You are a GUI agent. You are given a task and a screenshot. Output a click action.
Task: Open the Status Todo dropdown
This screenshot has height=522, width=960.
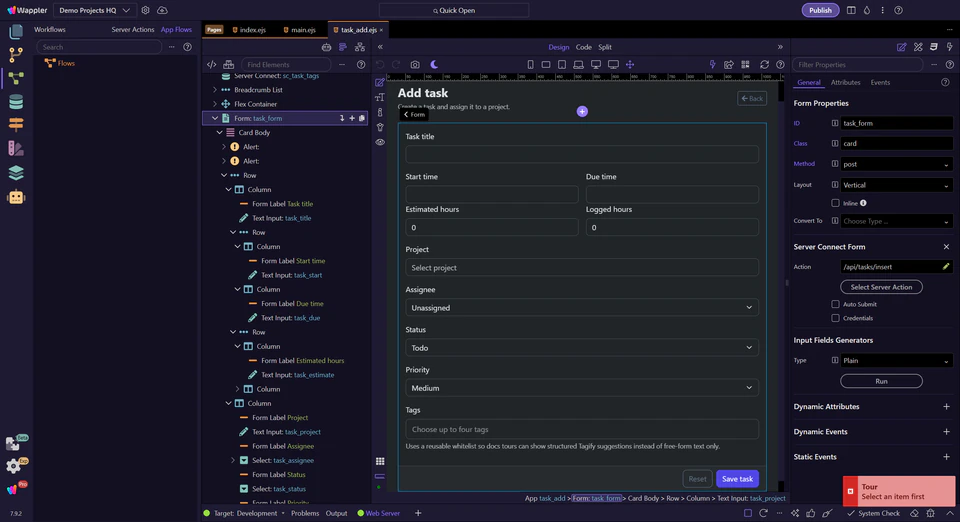582,348
